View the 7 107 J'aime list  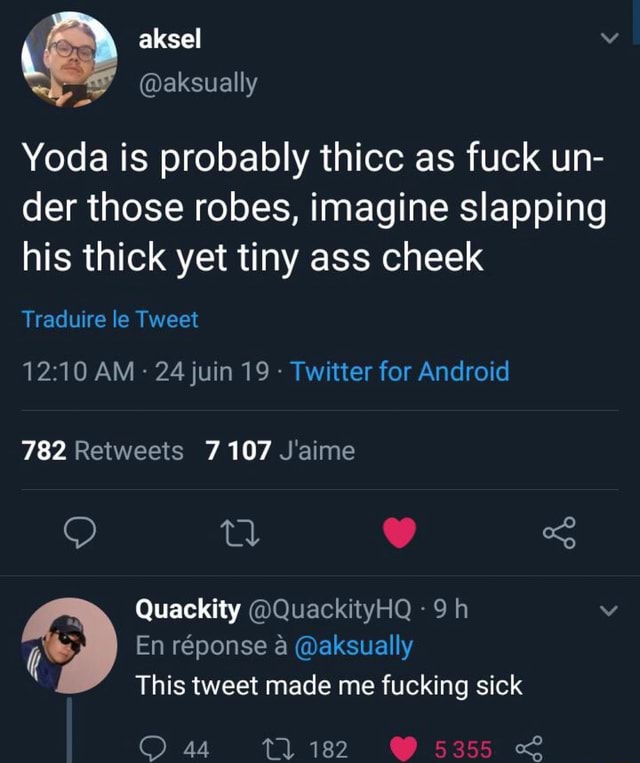(280, 451)
